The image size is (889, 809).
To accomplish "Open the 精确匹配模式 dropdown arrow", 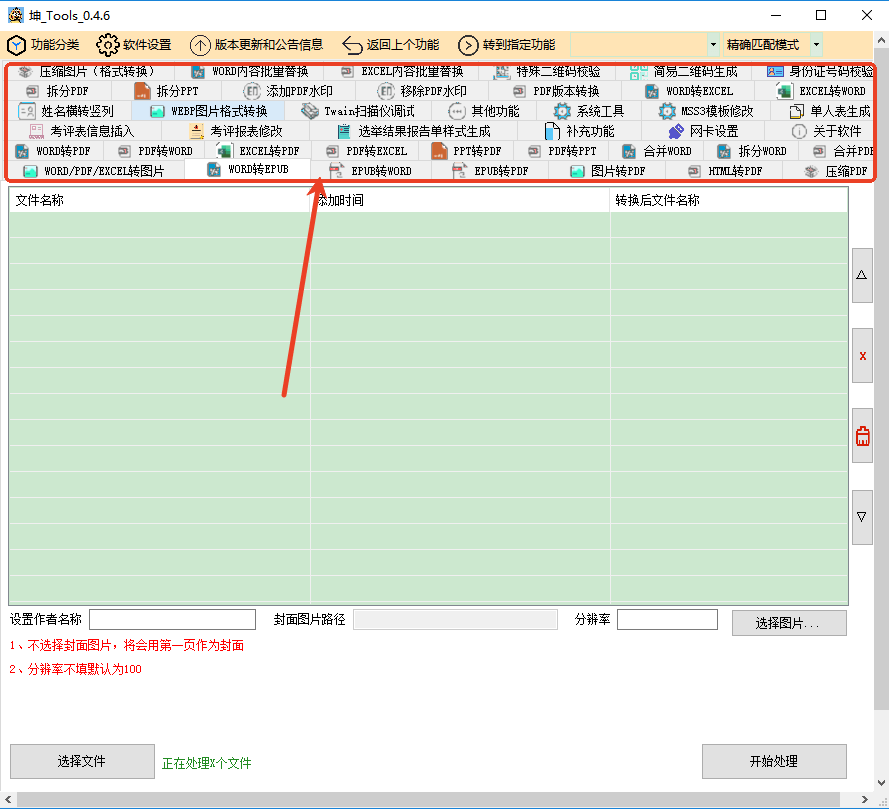I will [x=816, y=45].
